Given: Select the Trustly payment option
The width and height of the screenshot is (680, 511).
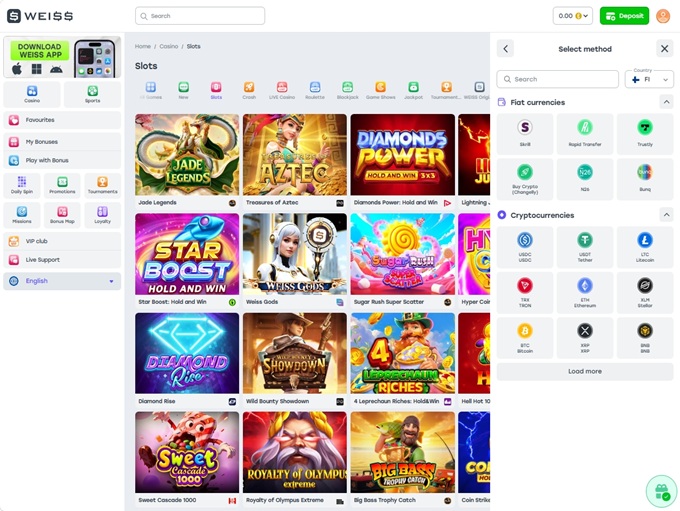Looking at the screenshot, I should pos(645,134).
